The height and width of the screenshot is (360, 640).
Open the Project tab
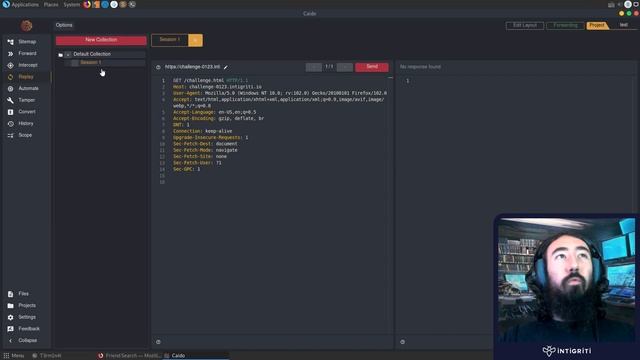pos(597,25)
